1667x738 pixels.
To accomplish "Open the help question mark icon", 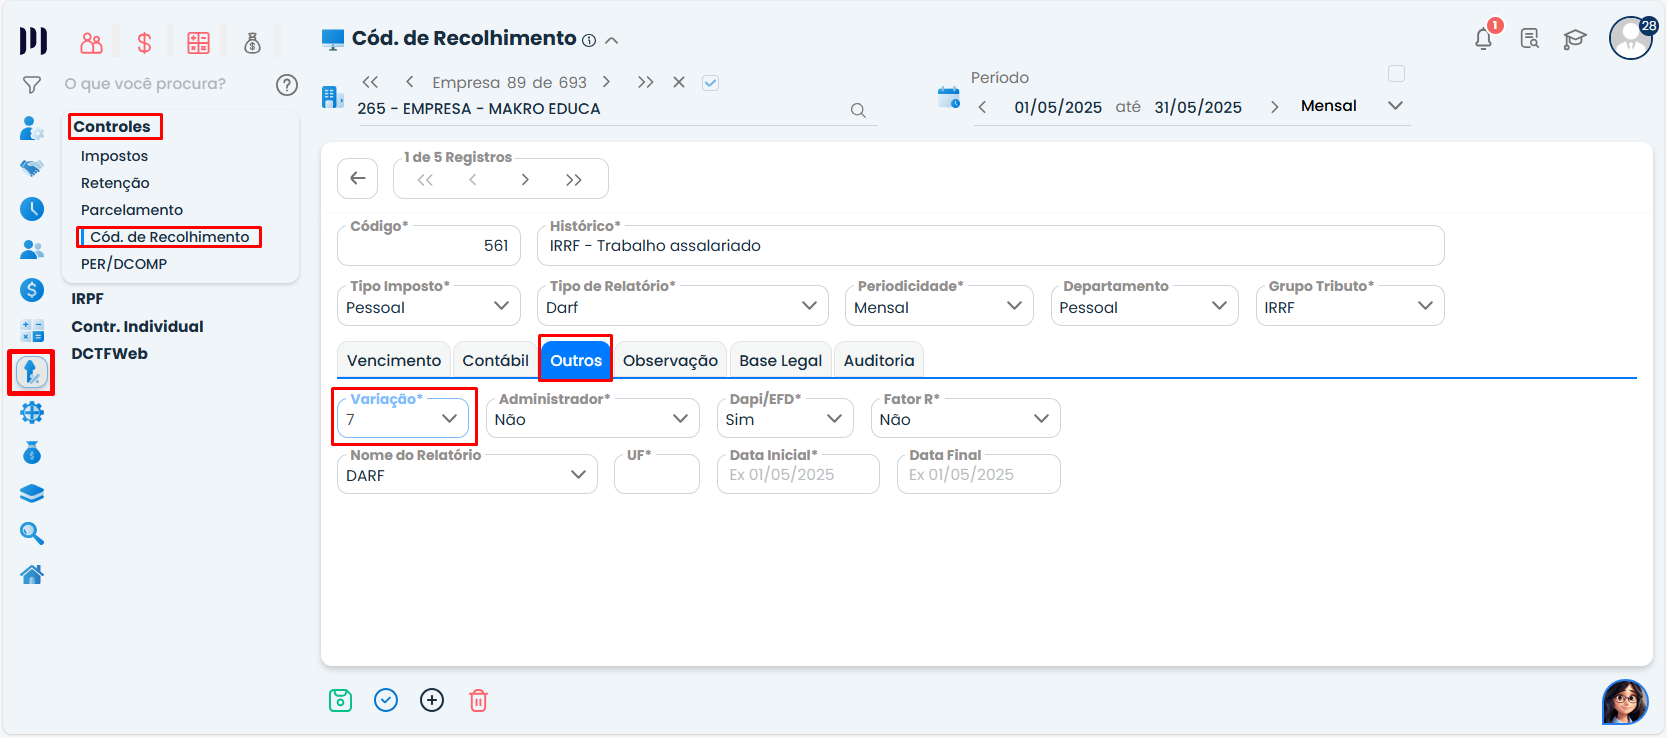I will click(x=287, y=85).
